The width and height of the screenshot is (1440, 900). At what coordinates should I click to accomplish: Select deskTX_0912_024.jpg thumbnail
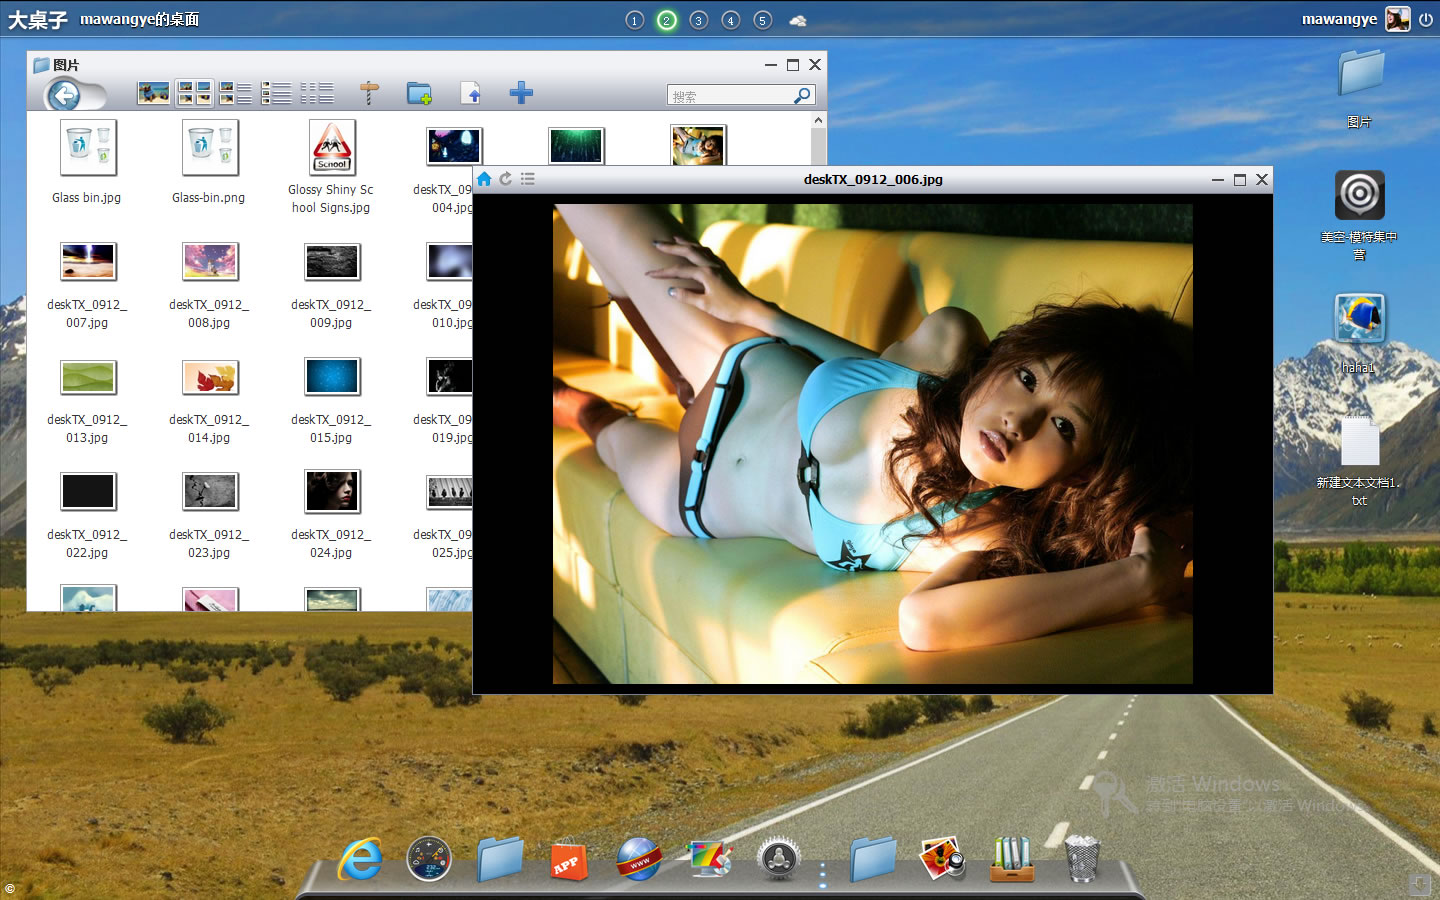[x=332, y=491]
